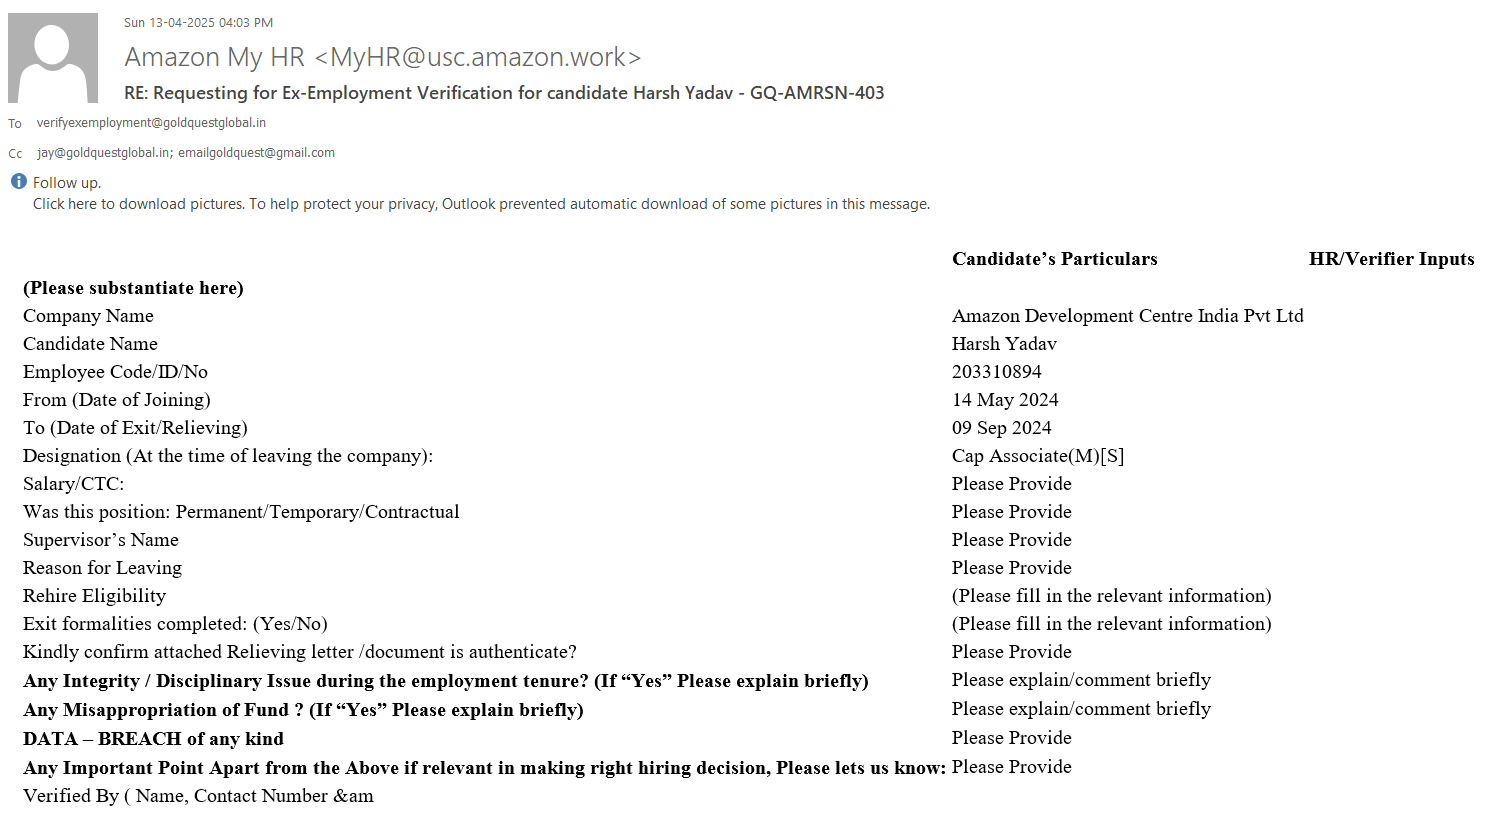Click Please Provide beside Supervisor's Name

[1011, 540]
